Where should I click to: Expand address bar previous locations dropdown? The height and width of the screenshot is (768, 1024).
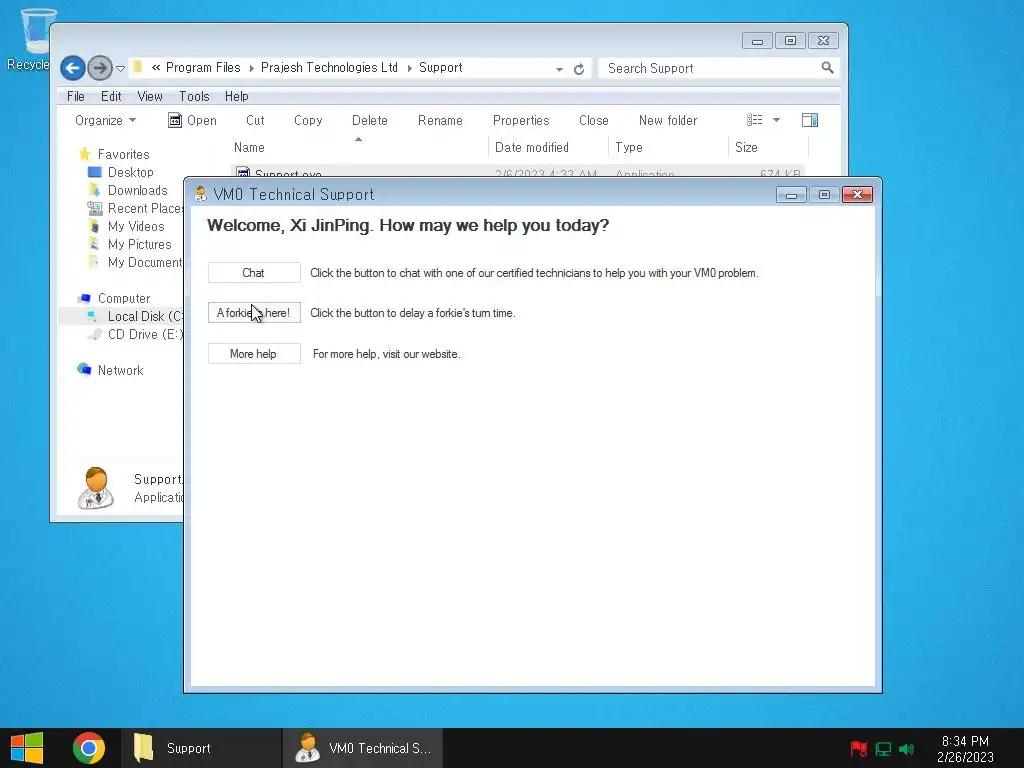(560, 69)
